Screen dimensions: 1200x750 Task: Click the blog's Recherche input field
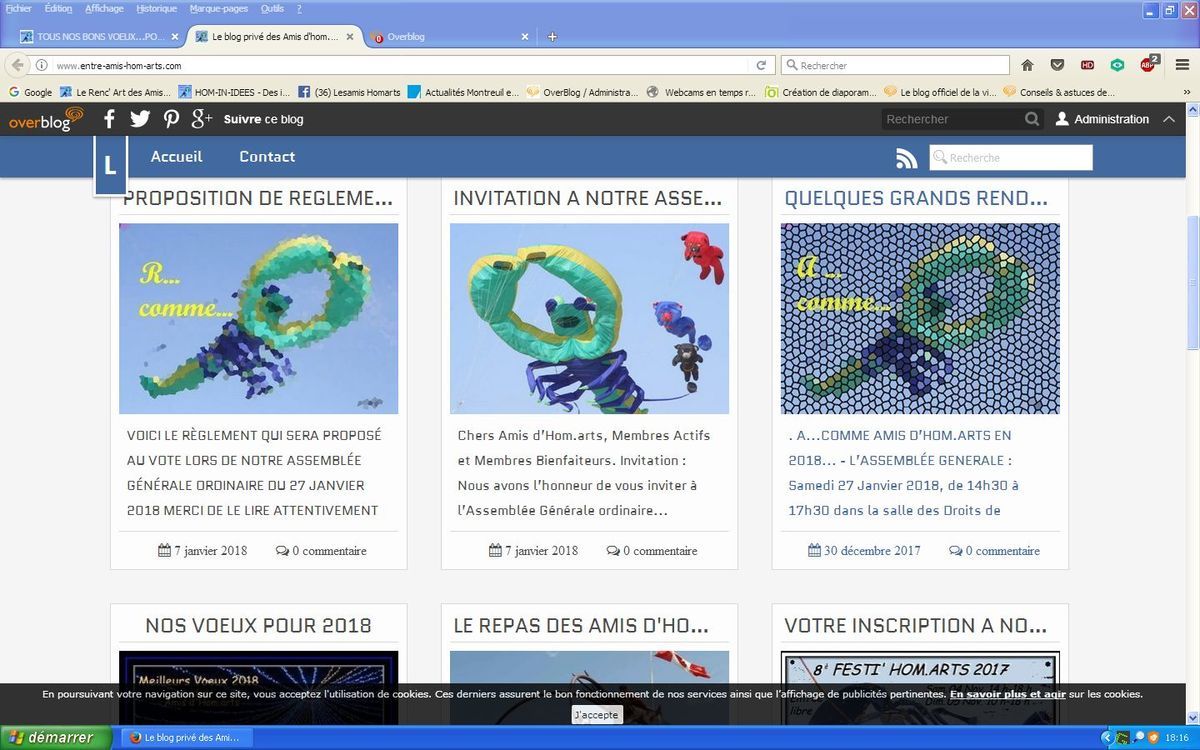click(x=1011, y=158)
